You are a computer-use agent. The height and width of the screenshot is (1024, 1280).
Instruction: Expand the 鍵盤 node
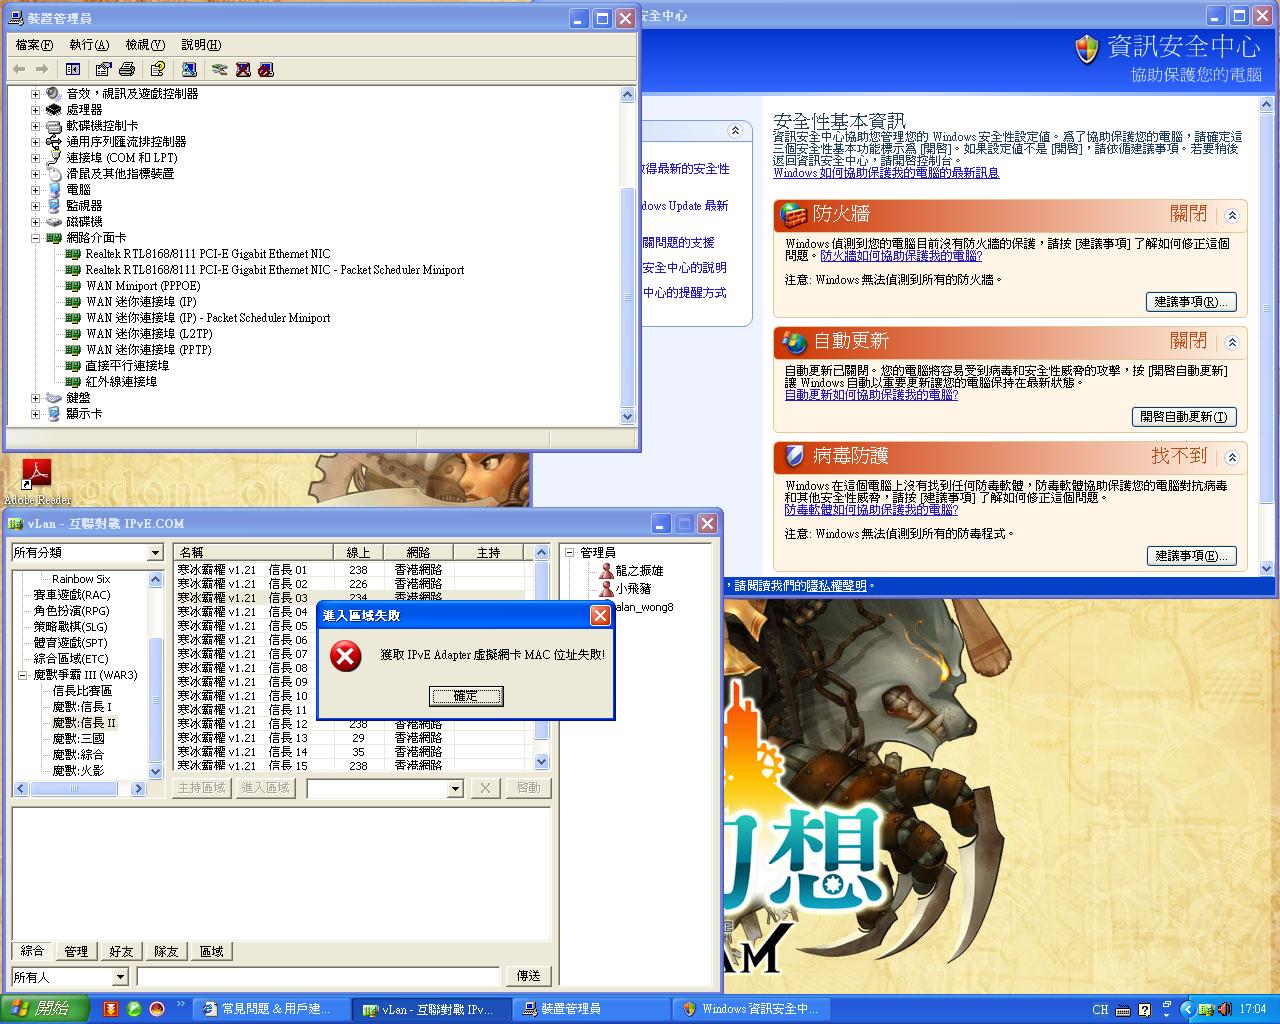pyautogui.click(x=36, y=397)
